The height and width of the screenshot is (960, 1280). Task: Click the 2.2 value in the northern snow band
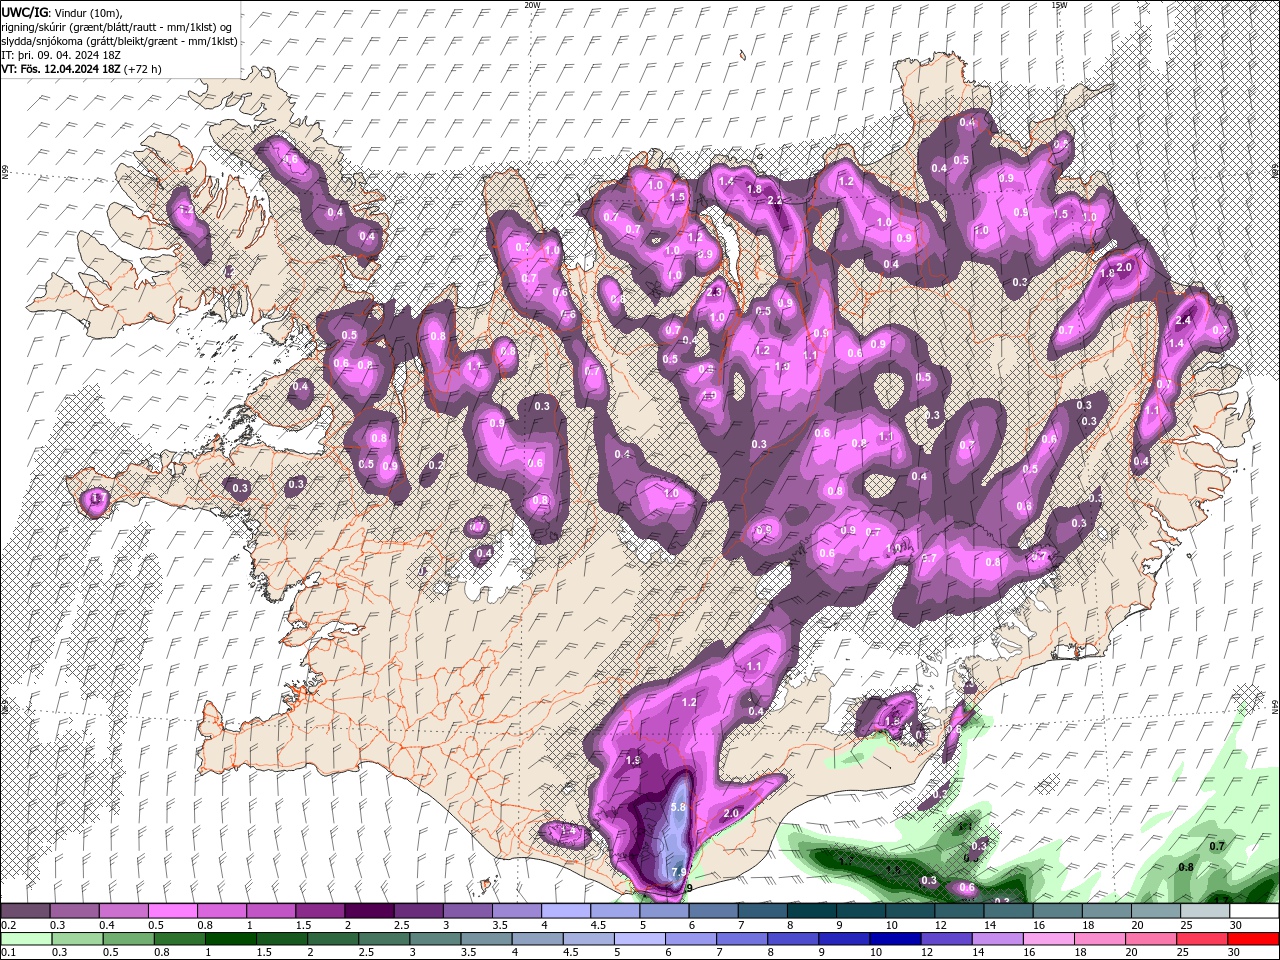point(775,201)
